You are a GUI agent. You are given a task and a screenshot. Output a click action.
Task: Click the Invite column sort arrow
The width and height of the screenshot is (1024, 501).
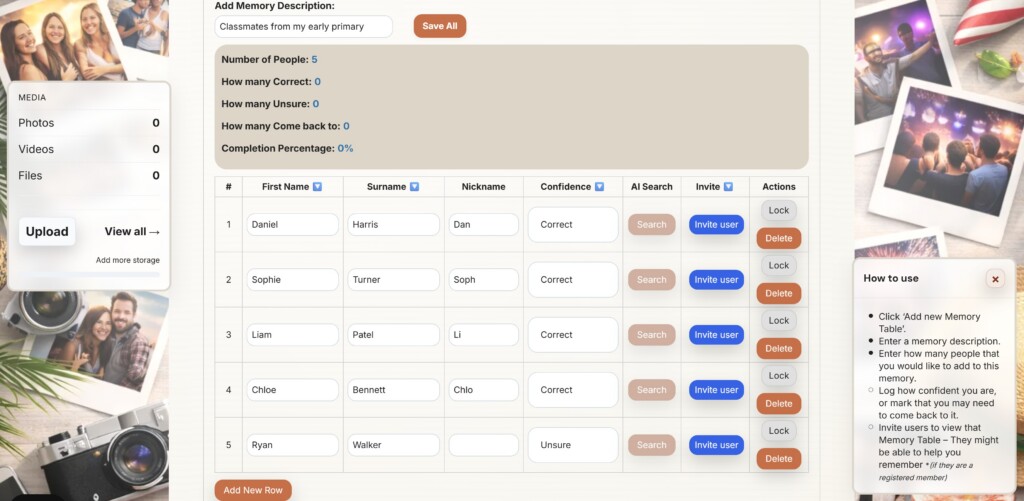(728, 187)
